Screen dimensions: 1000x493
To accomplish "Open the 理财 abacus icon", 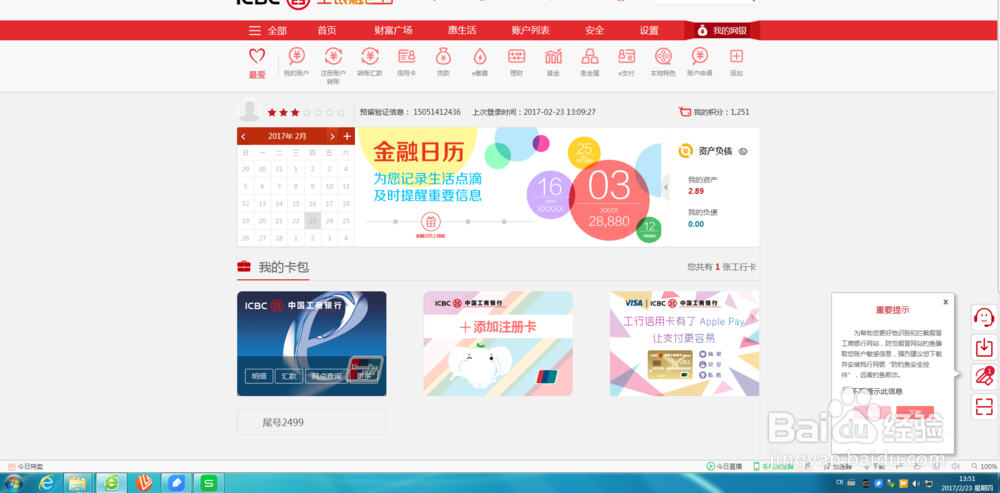I will coord(517,56).
